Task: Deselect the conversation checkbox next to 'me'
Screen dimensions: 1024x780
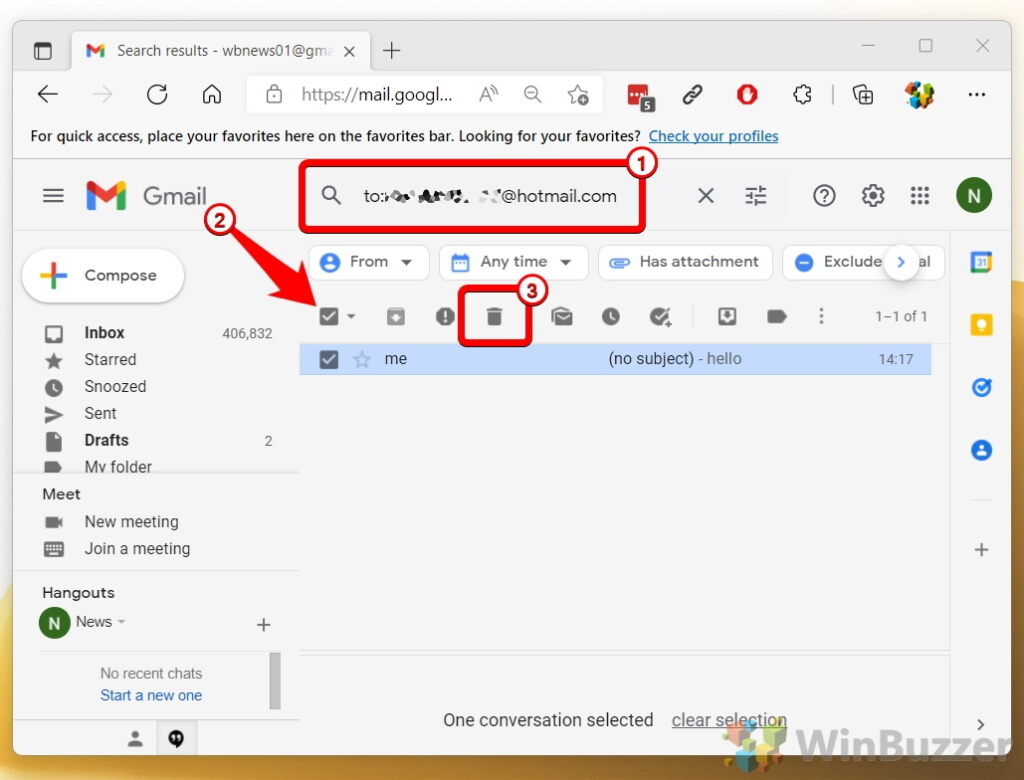Action: (x=328, y=358)
